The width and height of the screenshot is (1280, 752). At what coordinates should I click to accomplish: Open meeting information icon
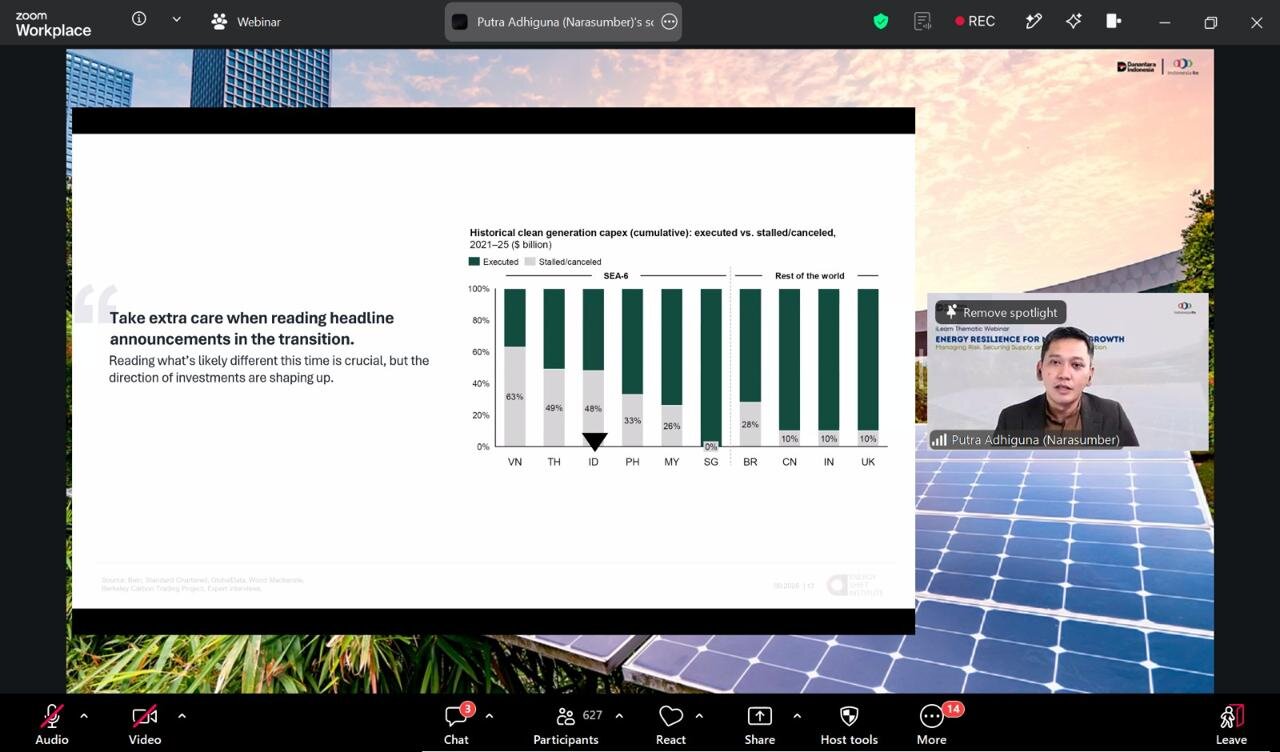[139, 19]
